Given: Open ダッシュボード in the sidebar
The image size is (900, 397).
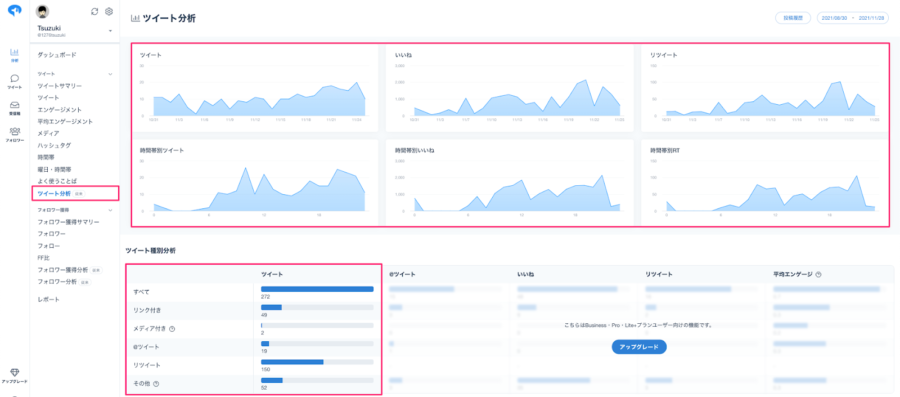Looking at the screenshot, I should [x=57, y=55].
